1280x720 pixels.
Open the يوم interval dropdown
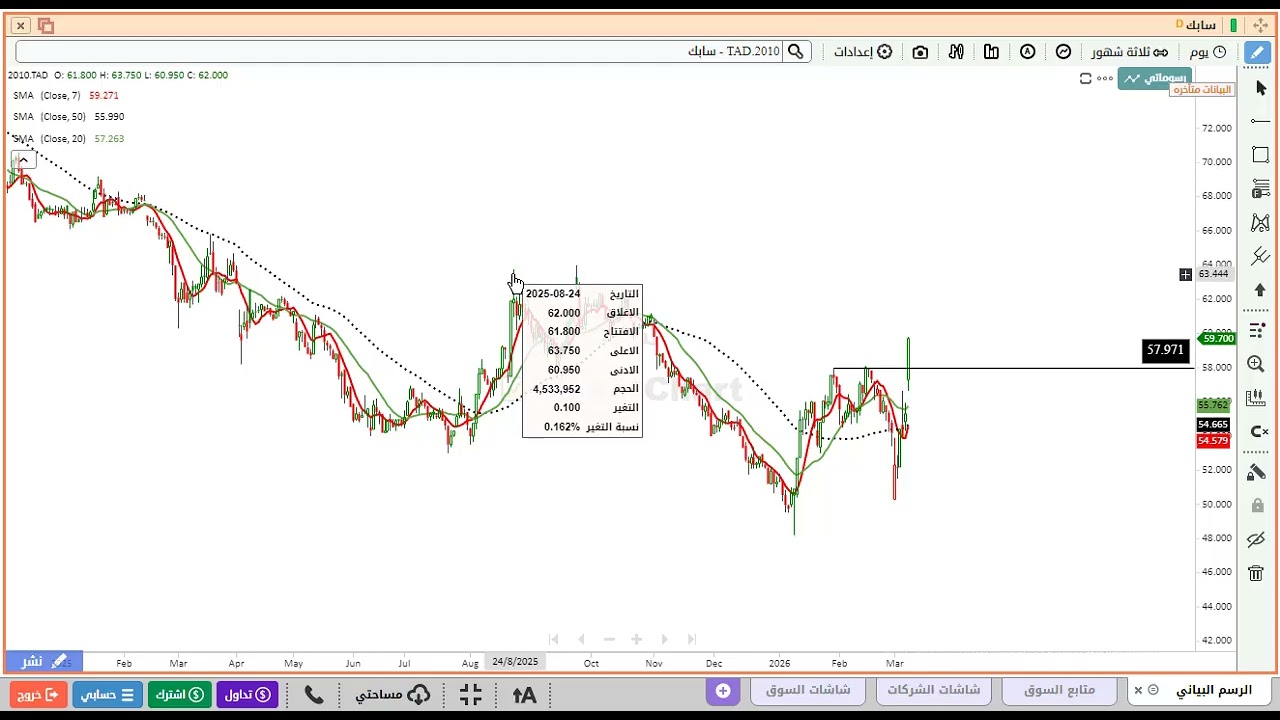click(1206, 52)
